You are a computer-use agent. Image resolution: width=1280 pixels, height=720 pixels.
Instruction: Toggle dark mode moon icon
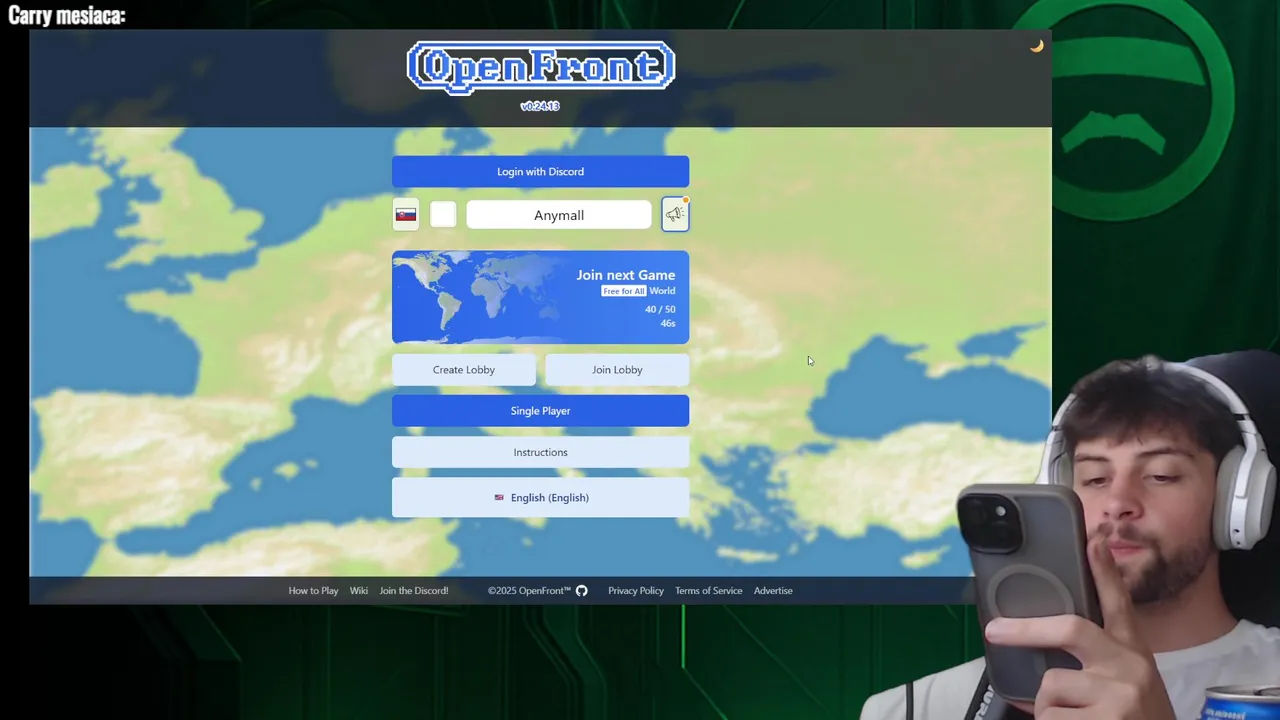point(1037,46)
